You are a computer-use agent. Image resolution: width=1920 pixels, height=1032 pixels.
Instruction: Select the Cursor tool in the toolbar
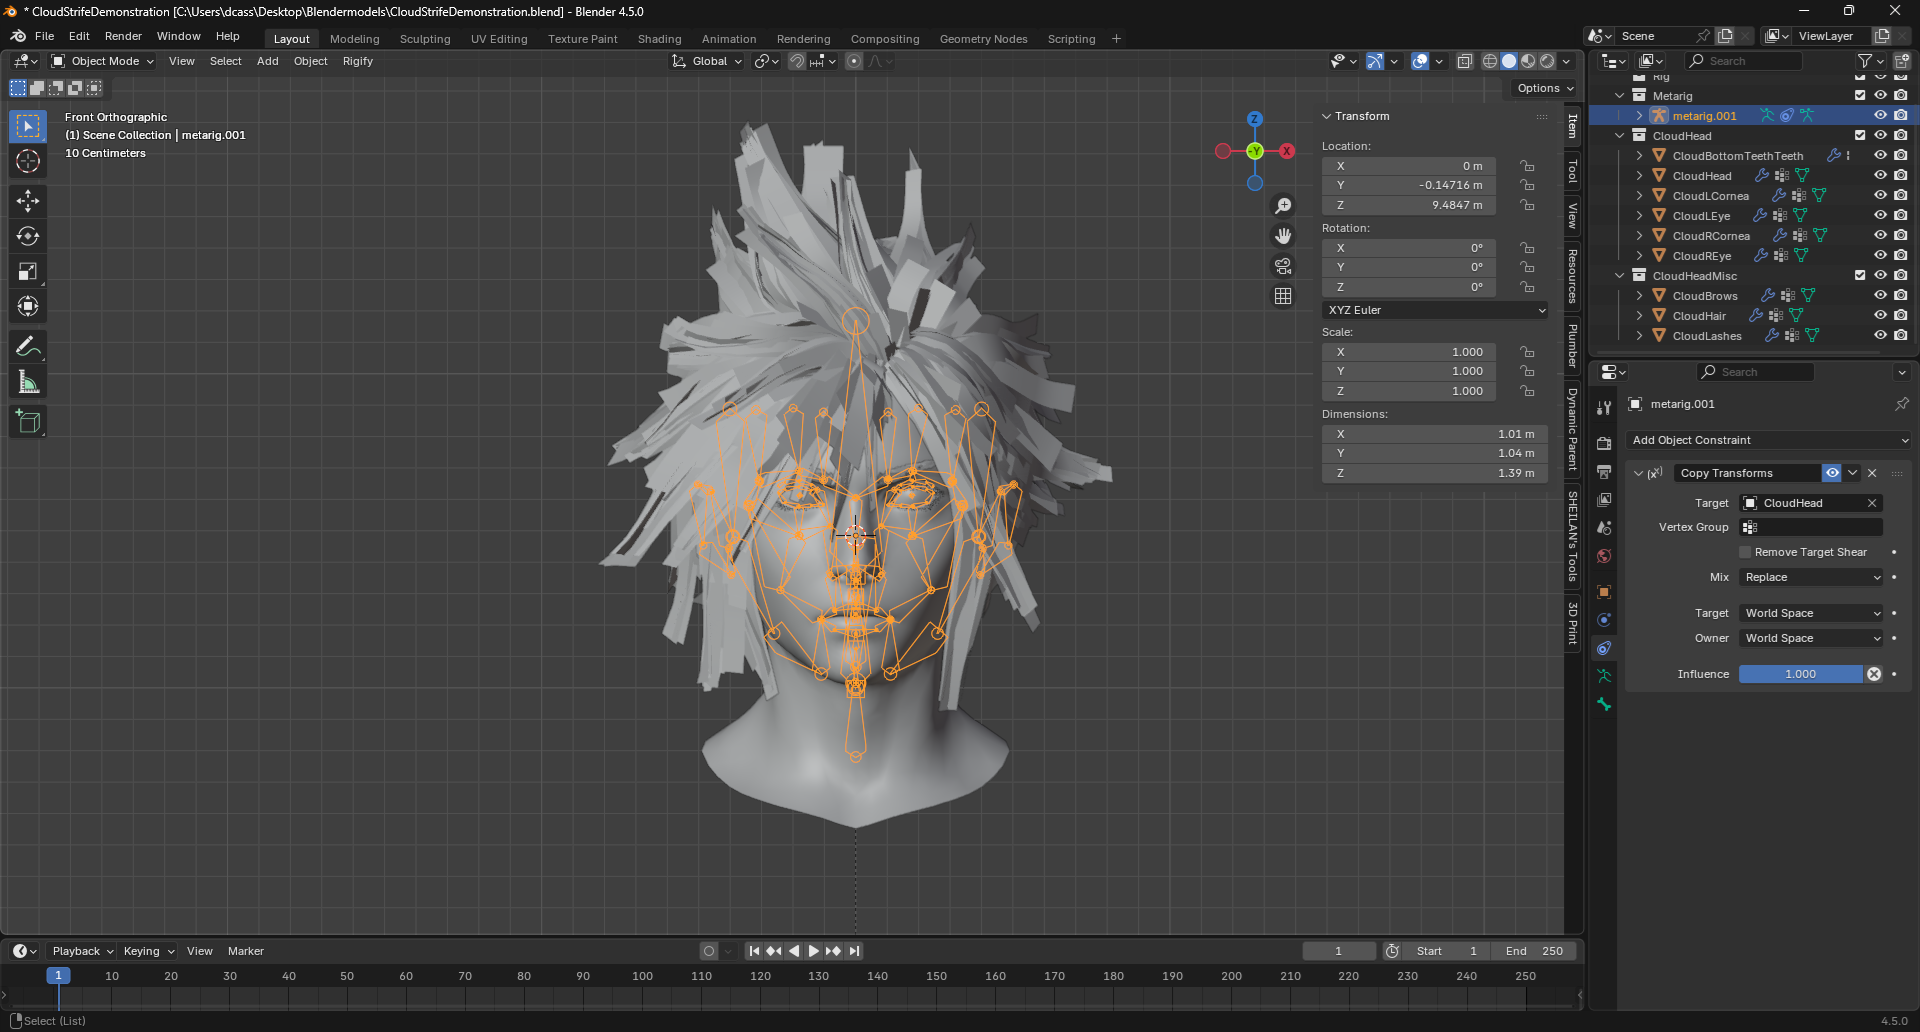(28, 162)
